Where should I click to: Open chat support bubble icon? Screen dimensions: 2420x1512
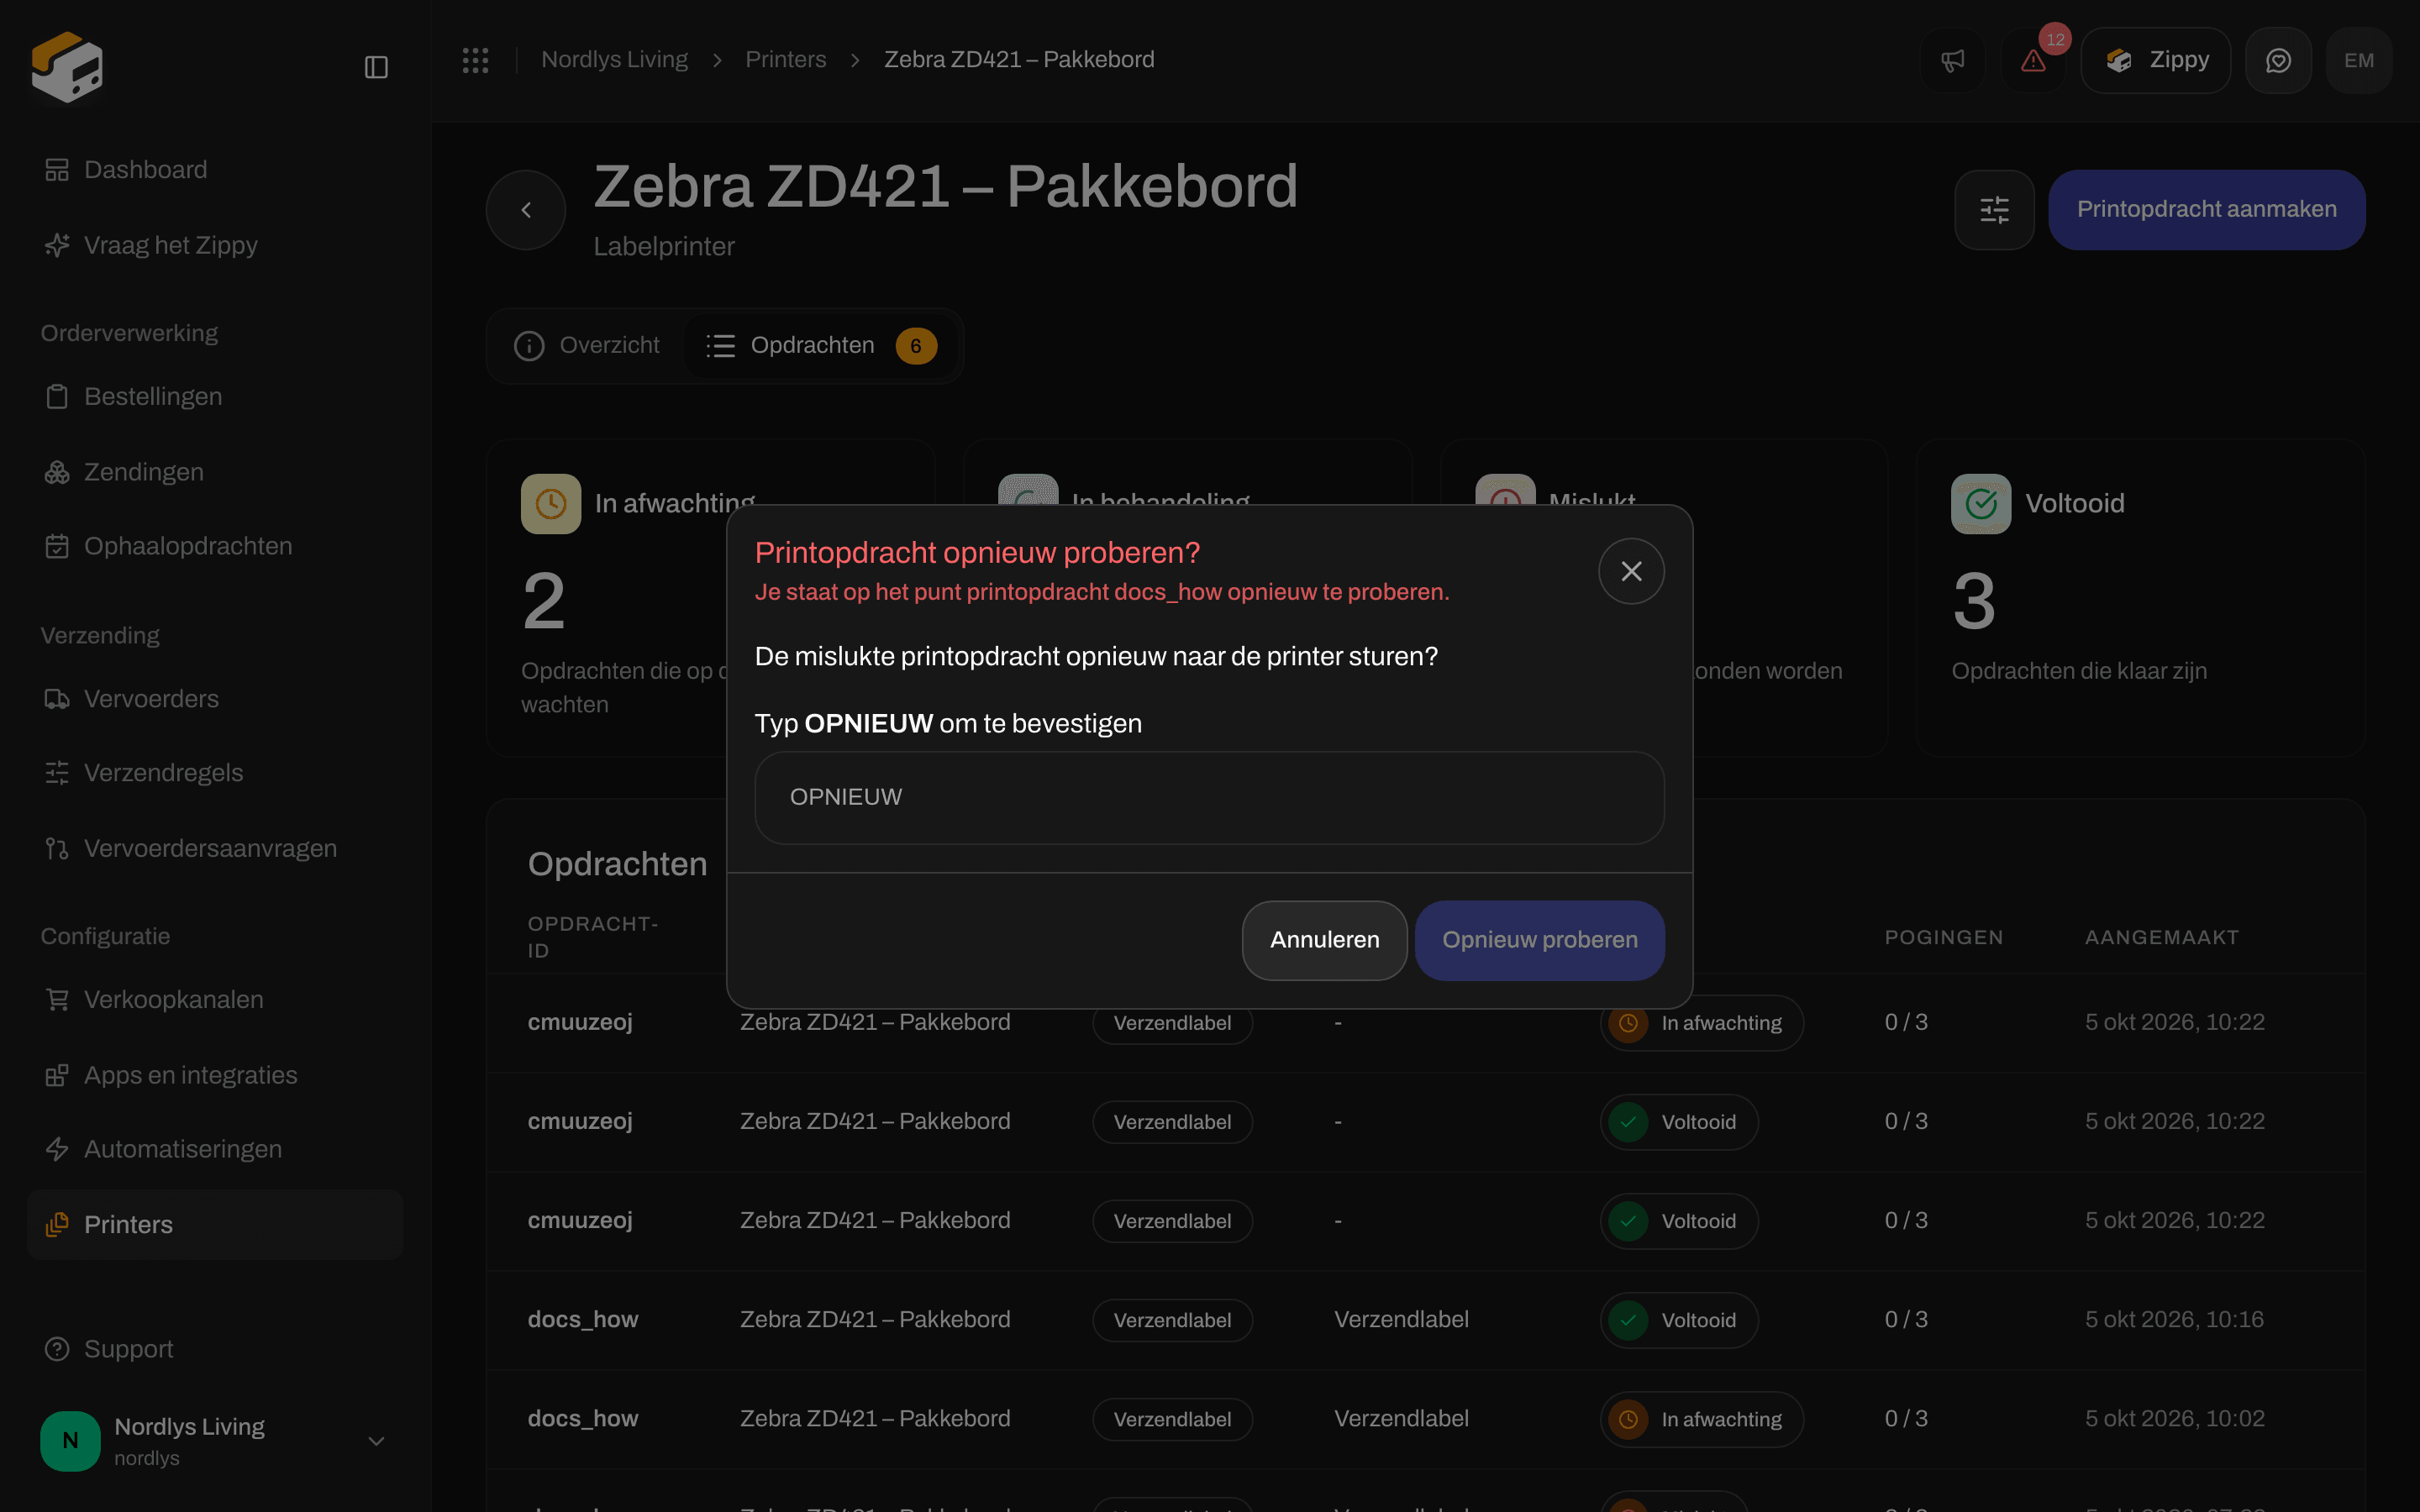[x=2278, y=60]
